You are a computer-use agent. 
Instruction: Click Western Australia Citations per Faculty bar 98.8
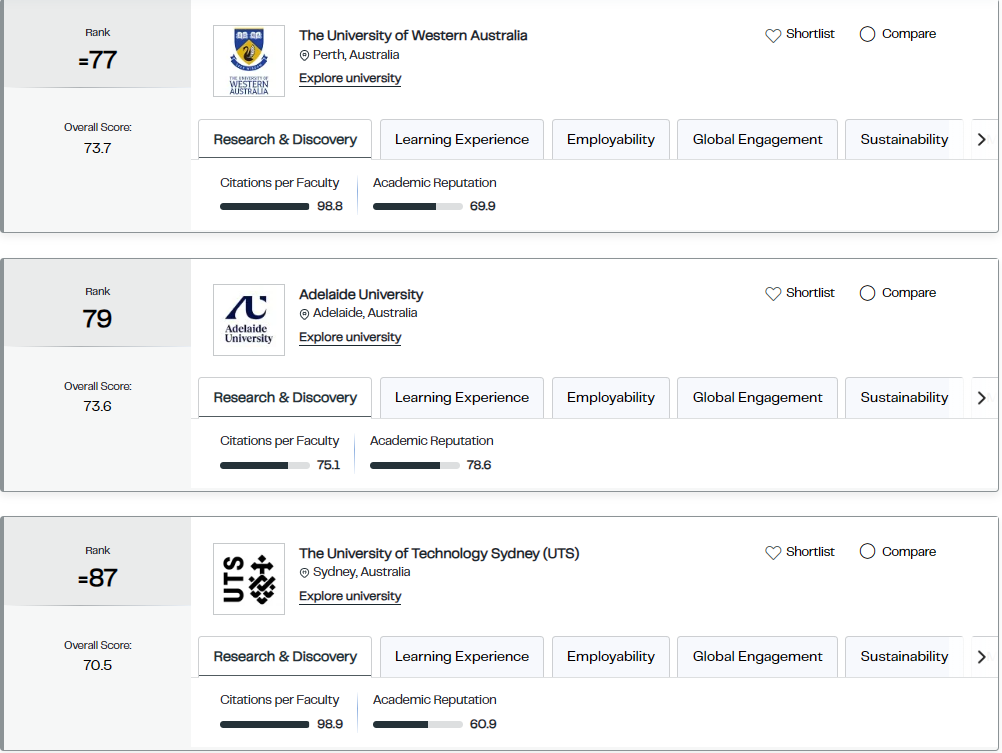click(265, 206)
